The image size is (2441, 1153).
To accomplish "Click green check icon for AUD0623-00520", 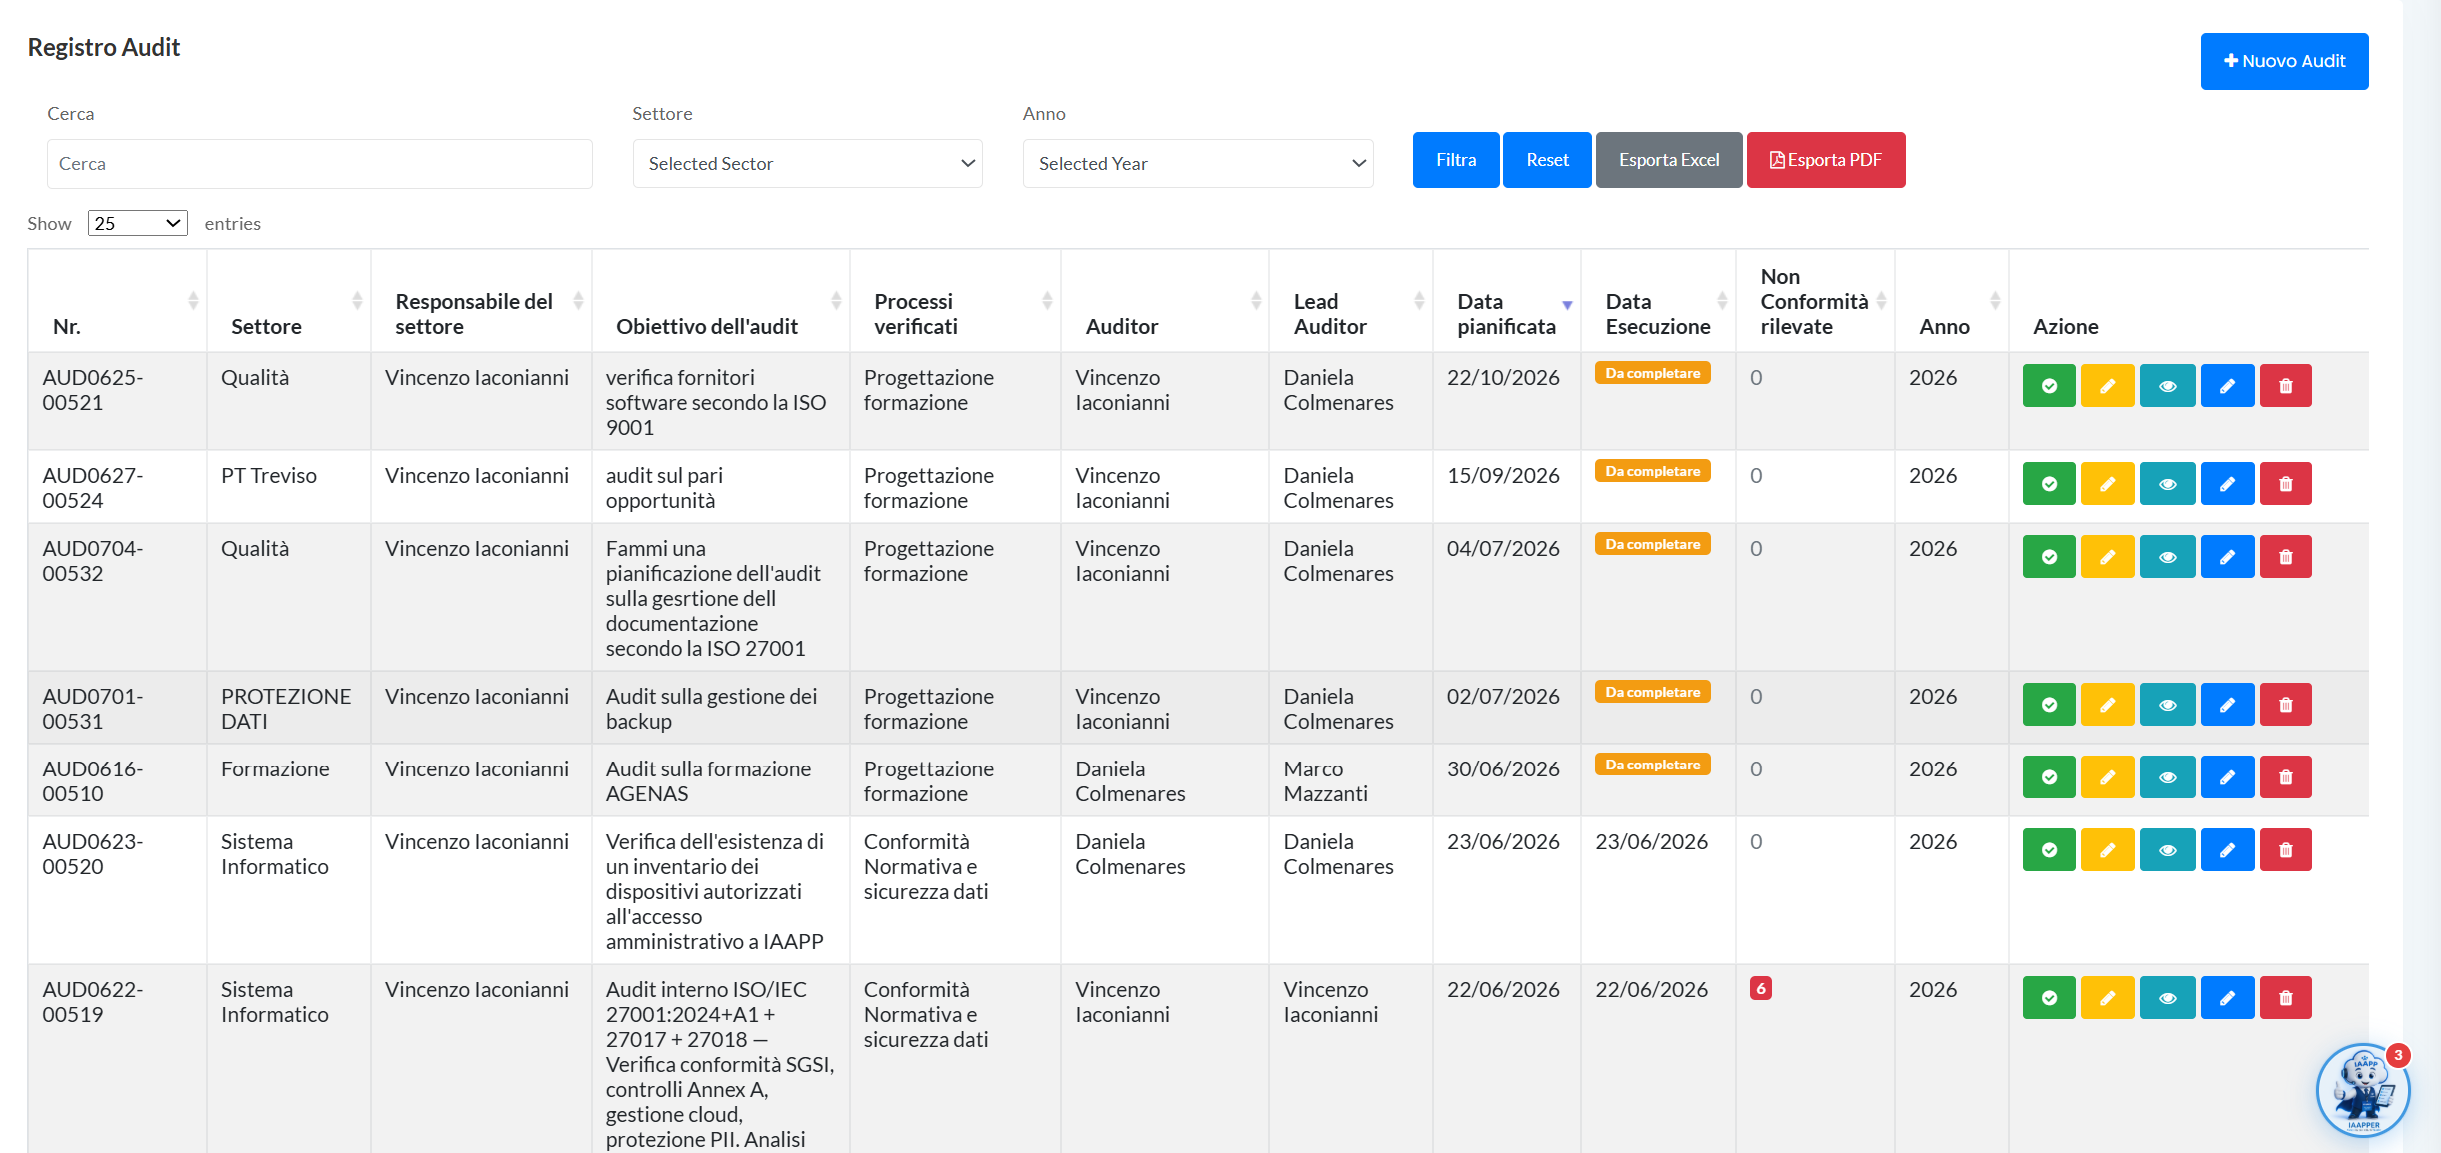I will [2049, 850].
